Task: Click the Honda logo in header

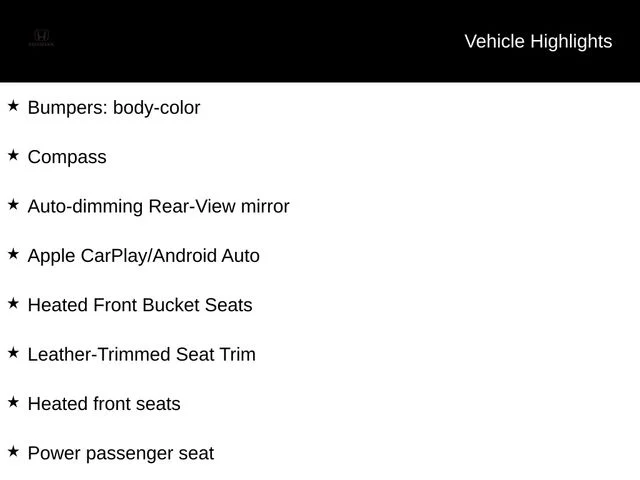Action: pyautogui.click(x=41, y=38)
